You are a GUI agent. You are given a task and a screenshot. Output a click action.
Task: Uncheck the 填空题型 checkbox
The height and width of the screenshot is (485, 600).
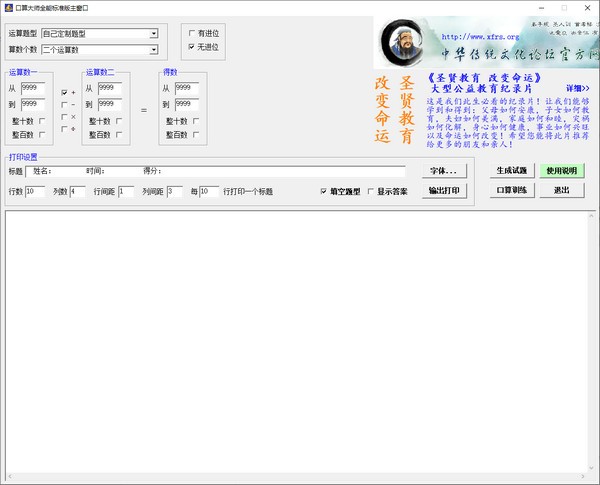coord(323,191)
